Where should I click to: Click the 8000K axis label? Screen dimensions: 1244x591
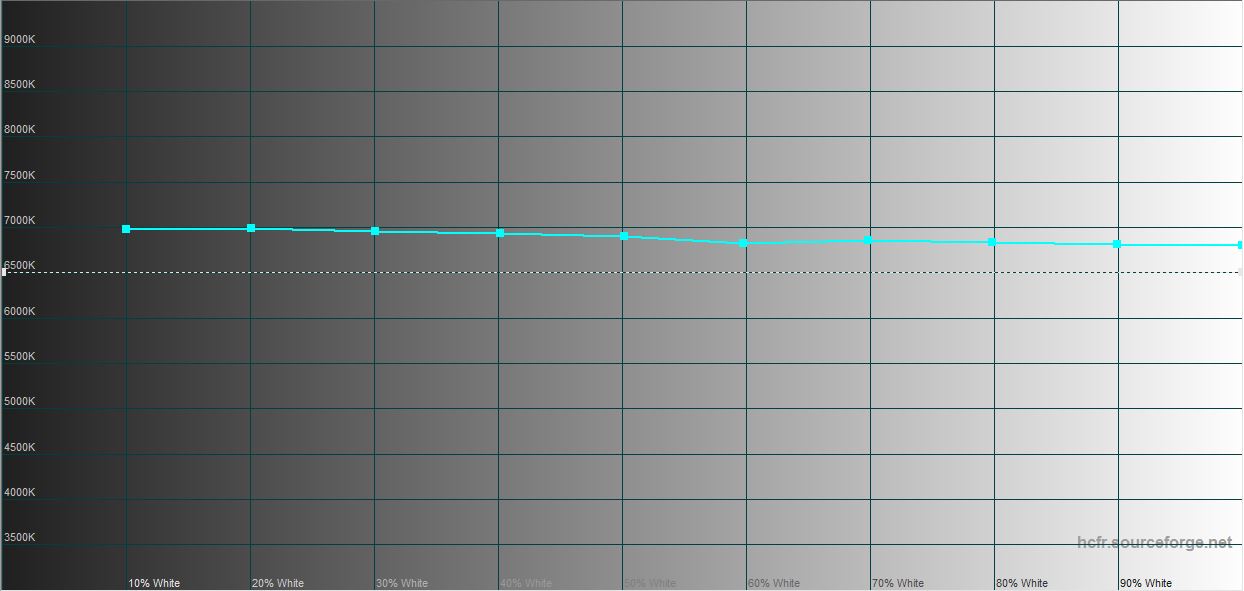[x=20, y=129]
